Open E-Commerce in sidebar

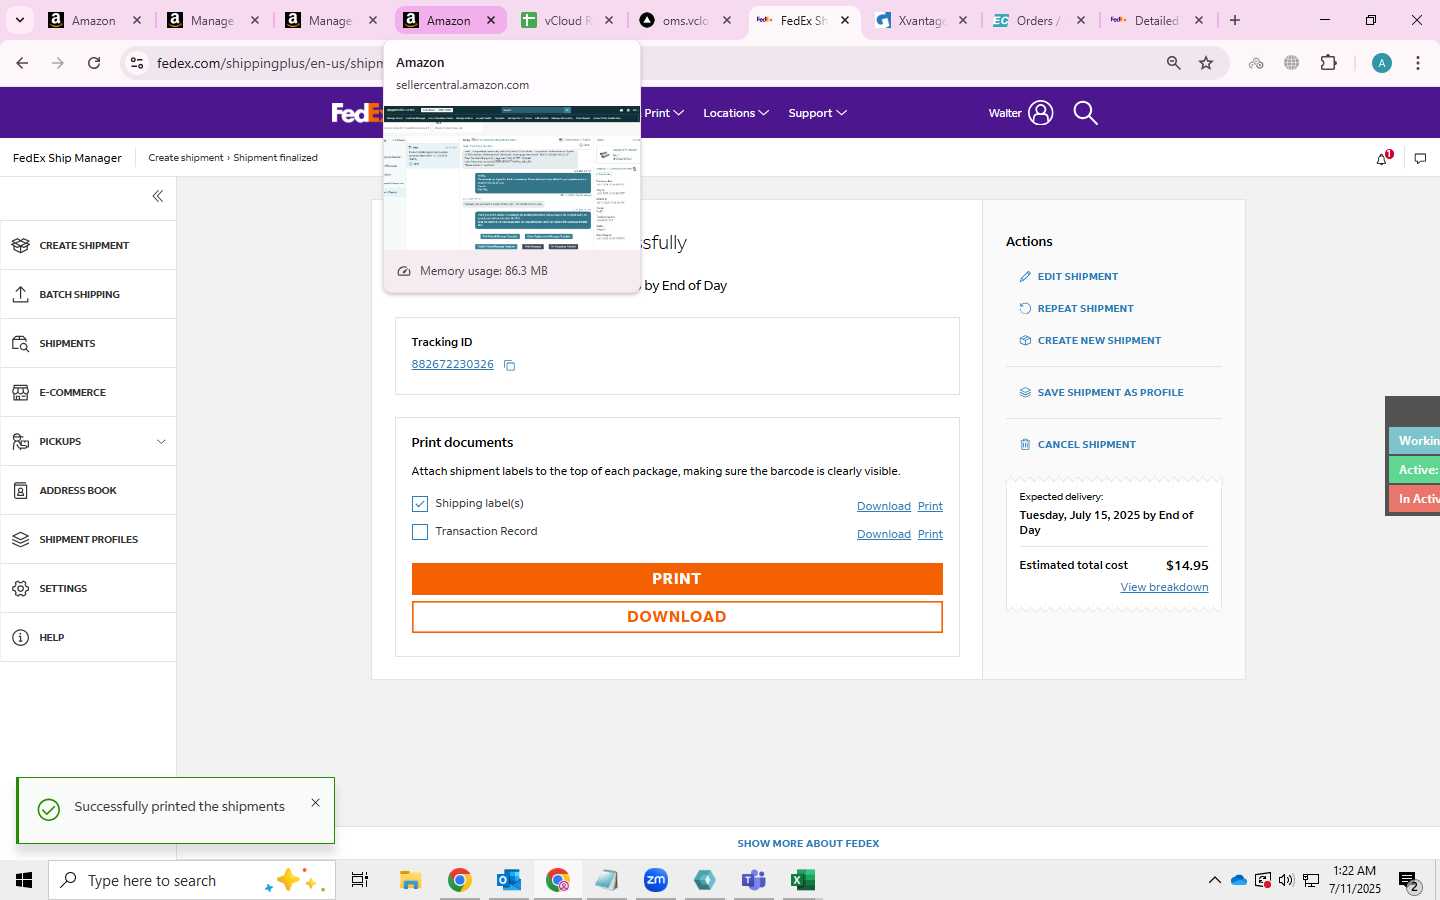88,392
